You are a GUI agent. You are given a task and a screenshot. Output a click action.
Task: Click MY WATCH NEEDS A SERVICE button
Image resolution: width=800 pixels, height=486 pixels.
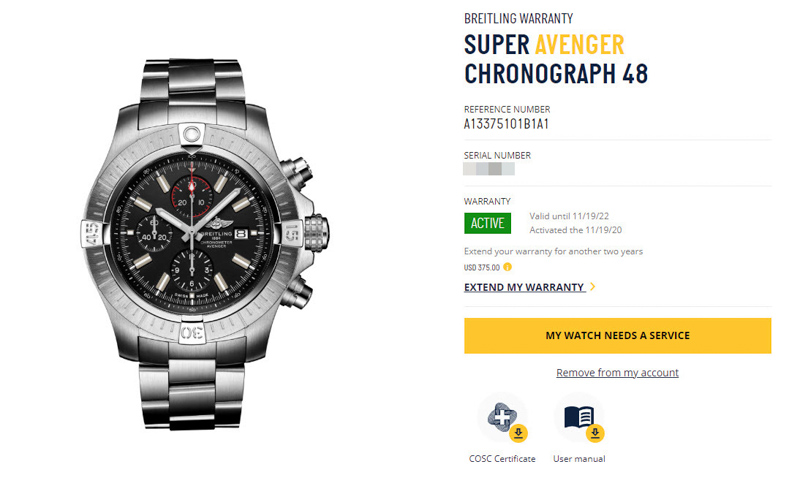pyautogui.click(x=617, y=336)
